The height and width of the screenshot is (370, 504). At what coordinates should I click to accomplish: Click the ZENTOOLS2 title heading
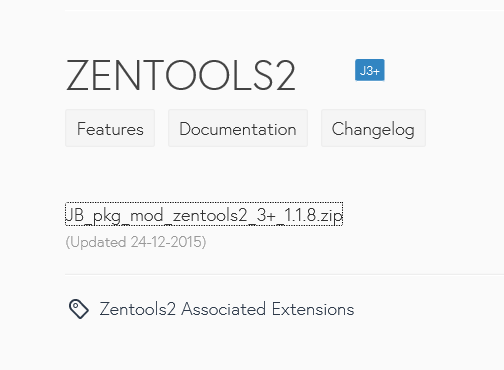(181, 75)
